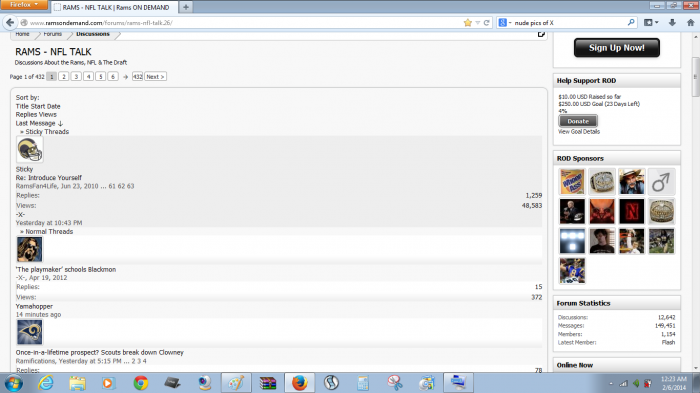Click the Donate button
Image resolution: width=700 pixels, height=393 pixels.
coord(578,121)
